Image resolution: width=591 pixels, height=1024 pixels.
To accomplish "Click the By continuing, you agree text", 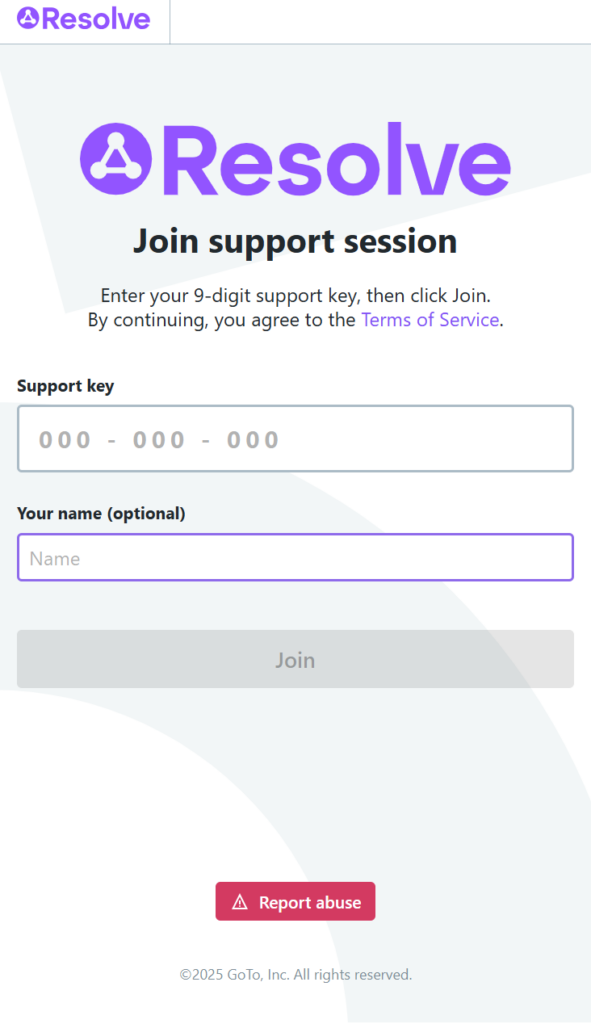I will [x=222, y=320].
